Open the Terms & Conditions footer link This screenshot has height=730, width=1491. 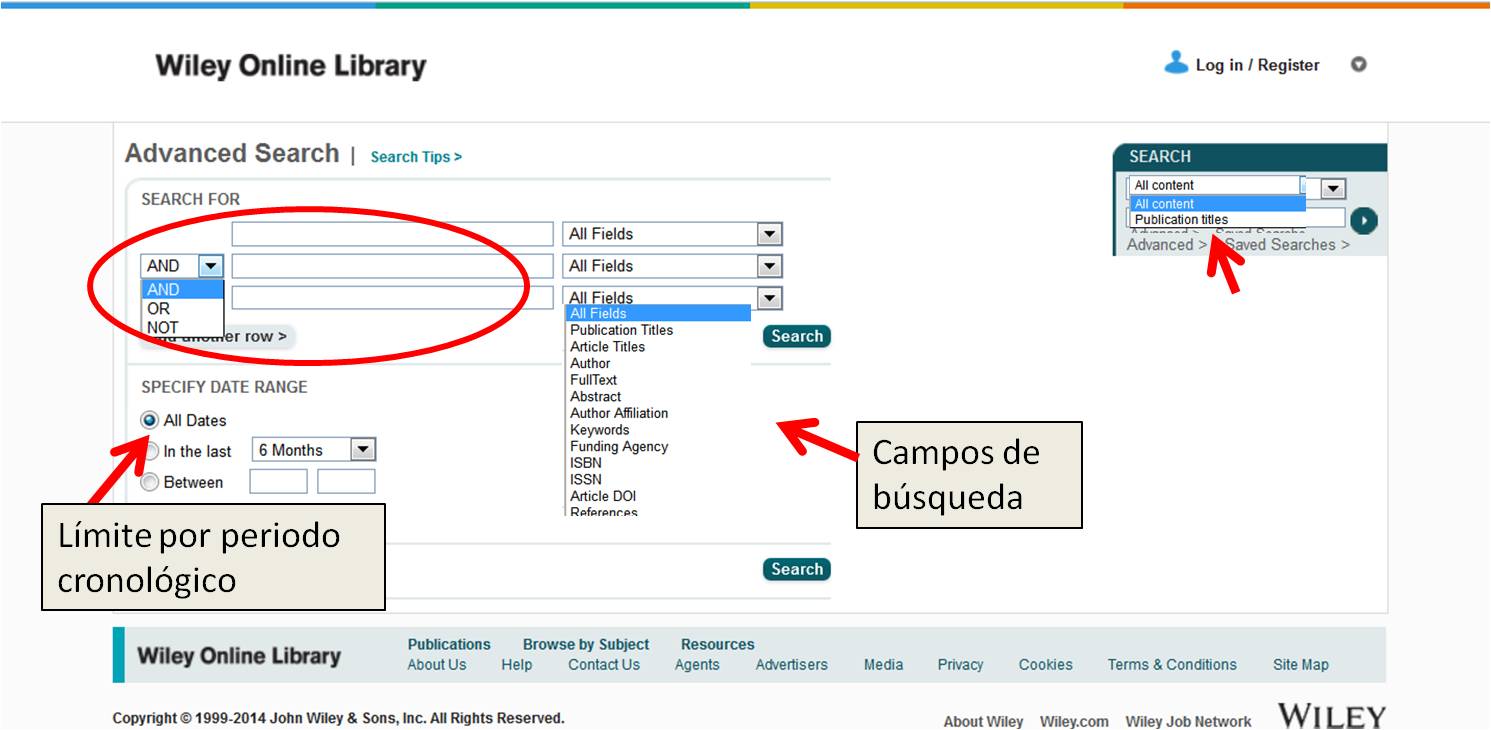pos(1172,665)
